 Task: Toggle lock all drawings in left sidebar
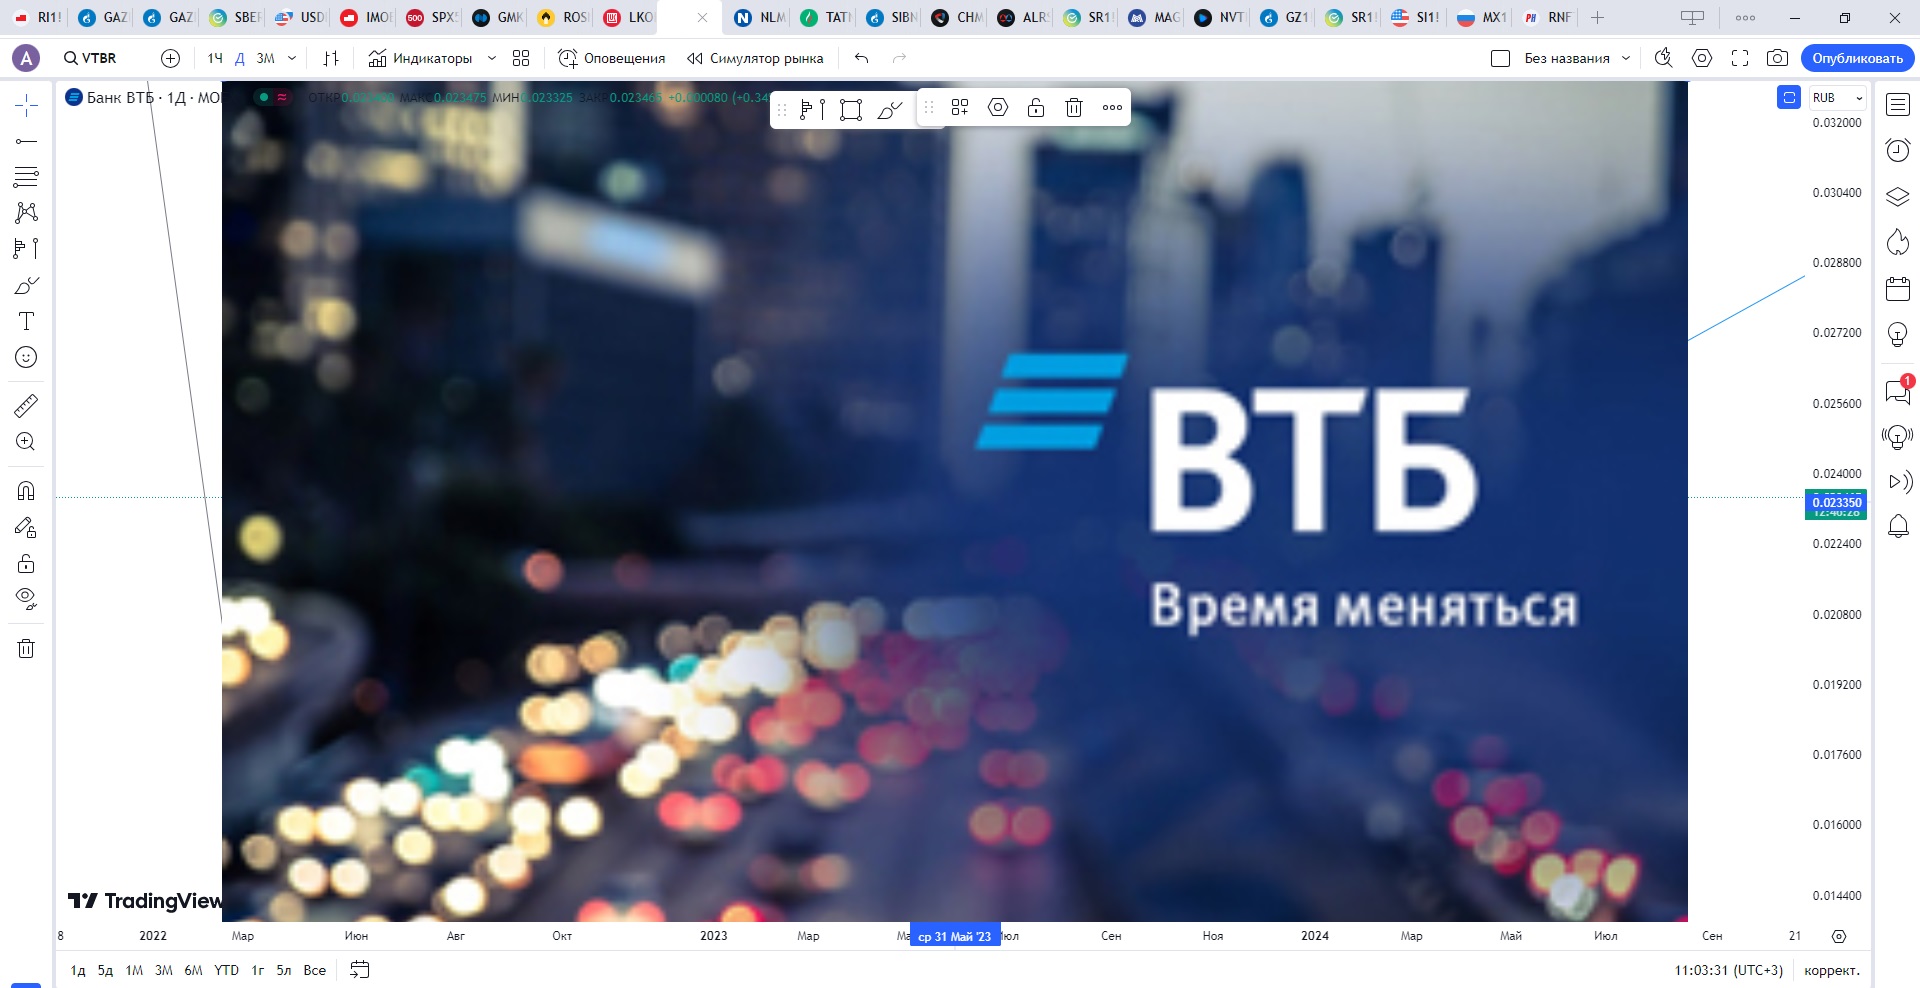coord(26,563)
